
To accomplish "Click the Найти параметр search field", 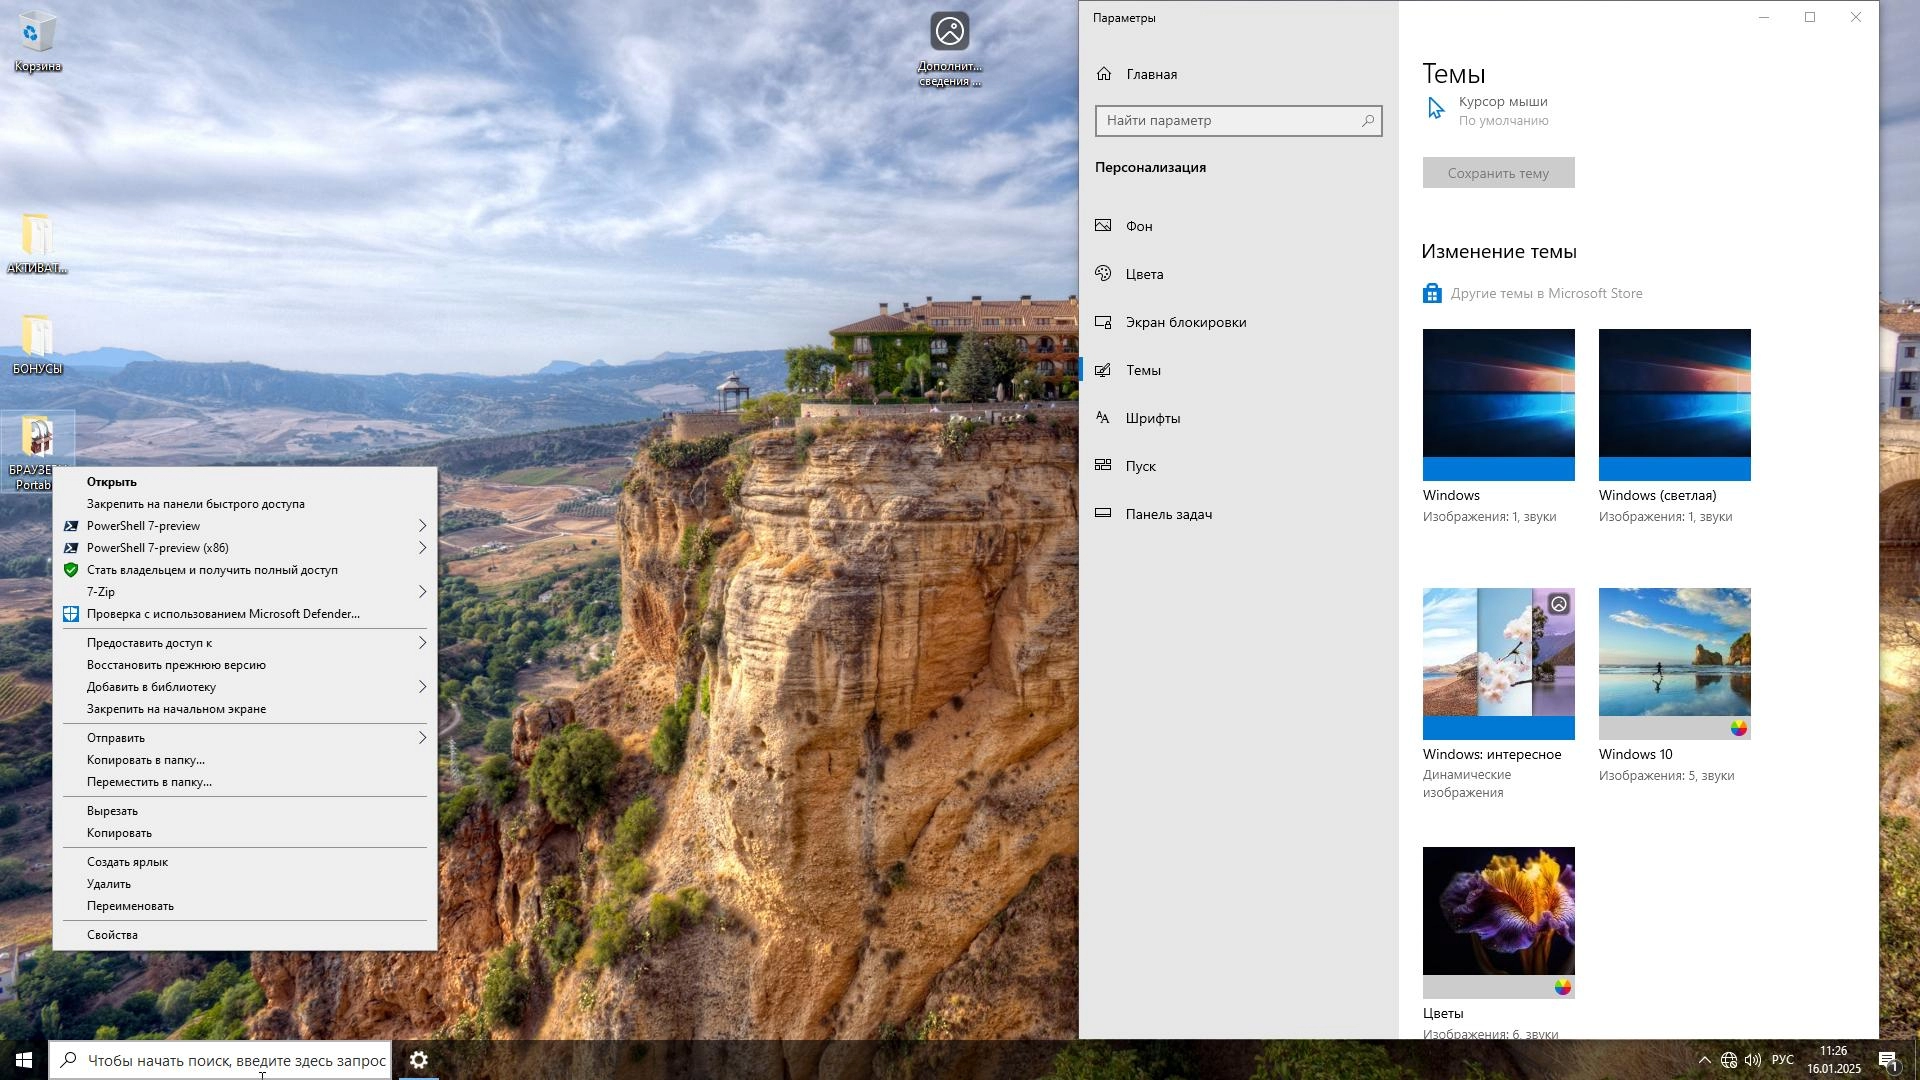I will coord(1228,121).
